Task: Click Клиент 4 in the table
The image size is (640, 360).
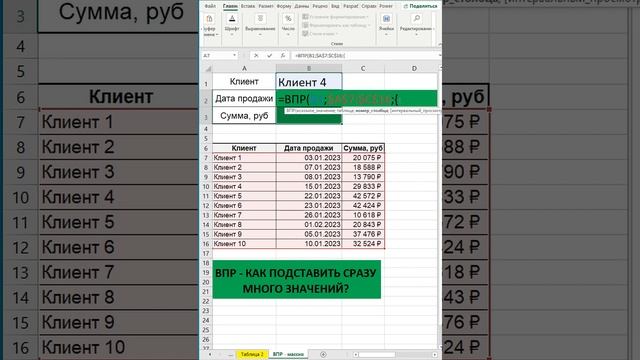Action: point(244,187)
